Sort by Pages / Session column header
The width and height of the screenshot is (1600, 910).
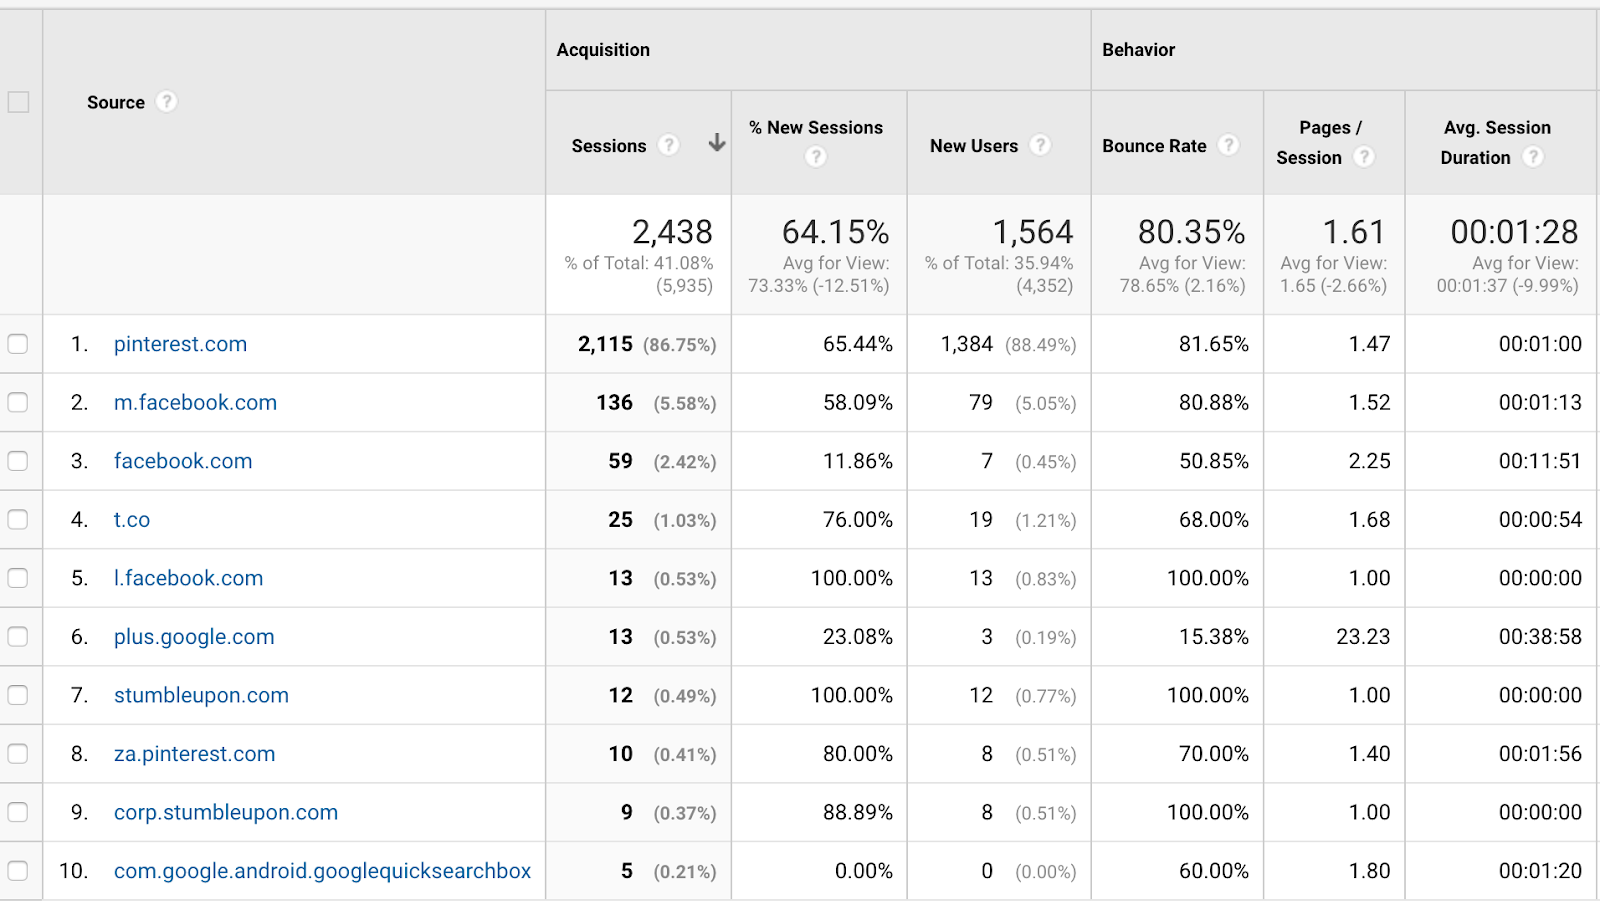coord(1320,143)
